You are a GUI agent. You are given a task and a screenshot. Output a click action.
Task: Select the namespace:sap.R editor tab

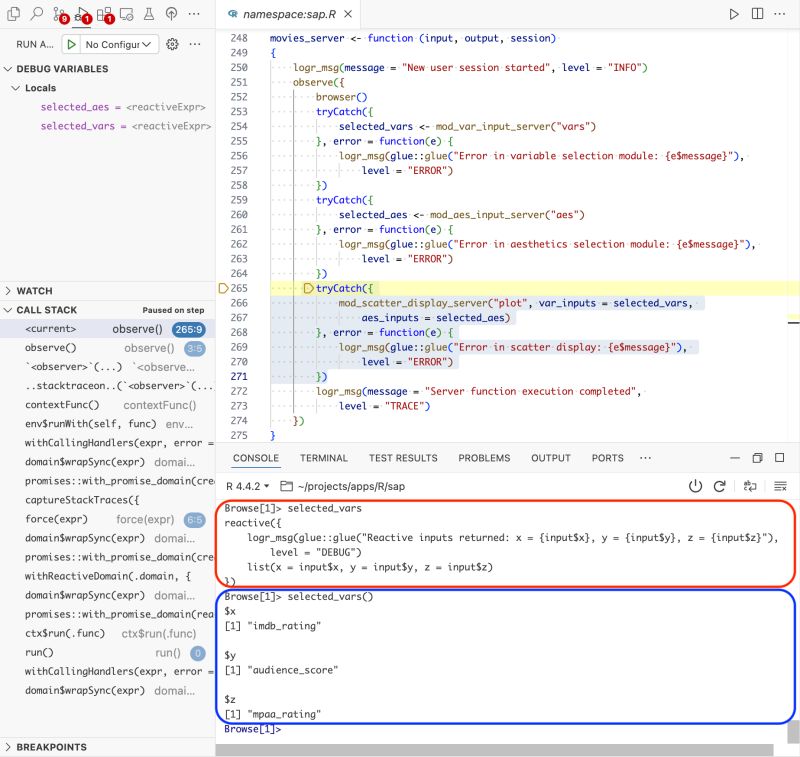(x=289, y=14)
